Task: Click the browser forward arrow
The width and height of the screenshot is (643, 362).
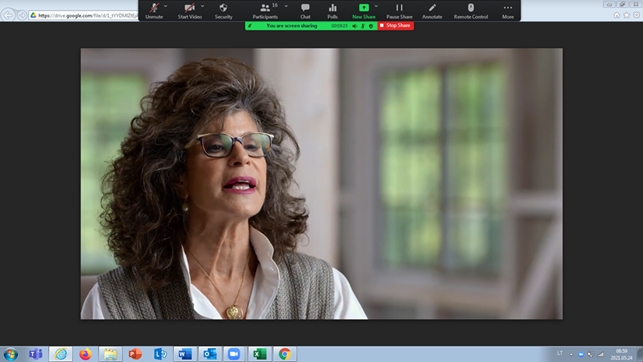Action: [21, 16]
